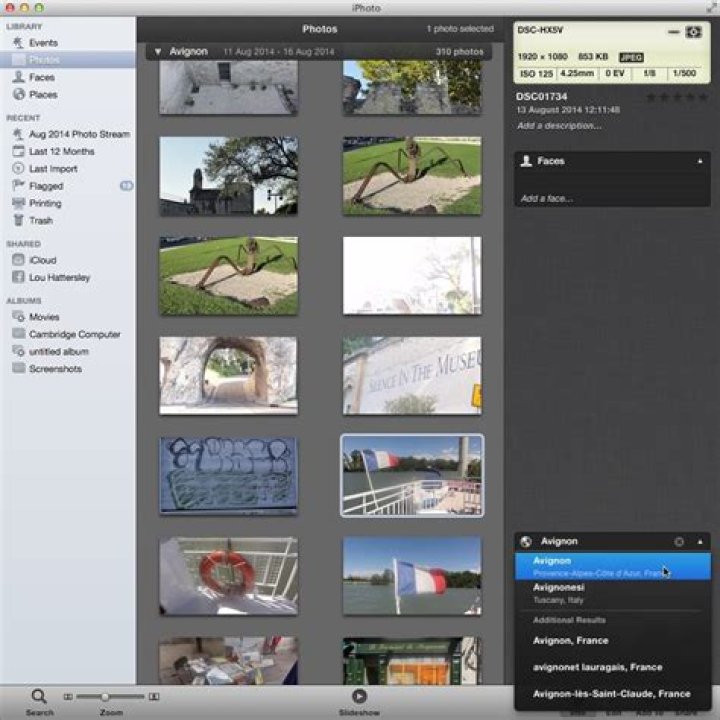Viewport: 720px width, 720px height.
Task: Click the Search magnifier icon
Action: [39, 696]
